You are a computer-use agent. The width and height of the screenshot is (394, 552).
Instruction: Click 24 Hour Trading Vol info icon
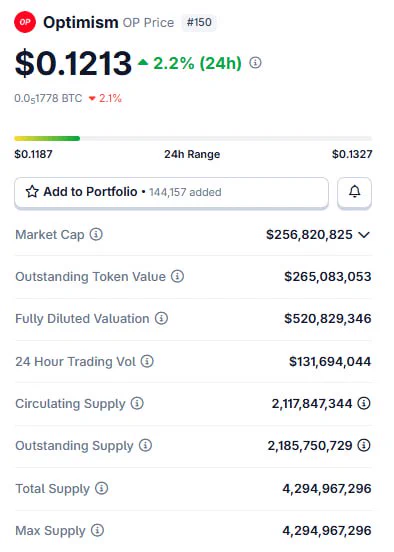(147, 361)
